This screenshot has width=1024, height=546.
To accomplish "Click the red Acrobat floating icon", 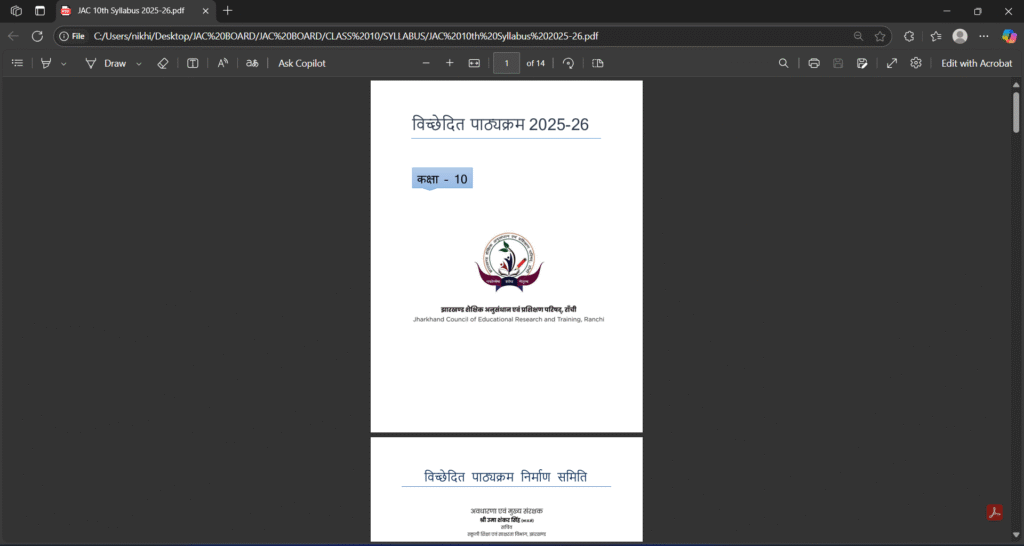I will pos(994,513).
